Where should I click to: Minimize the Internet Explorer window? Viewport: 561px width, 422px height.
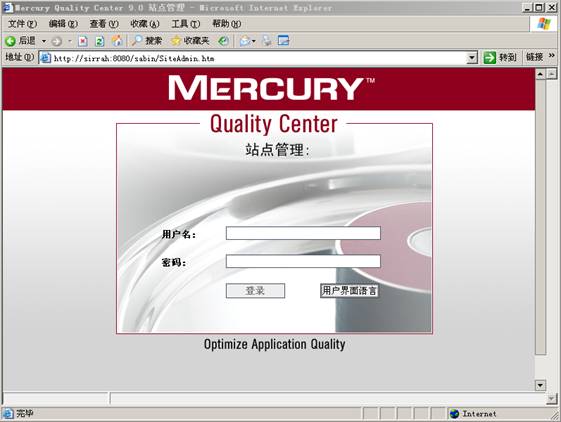tap(528, 8)
